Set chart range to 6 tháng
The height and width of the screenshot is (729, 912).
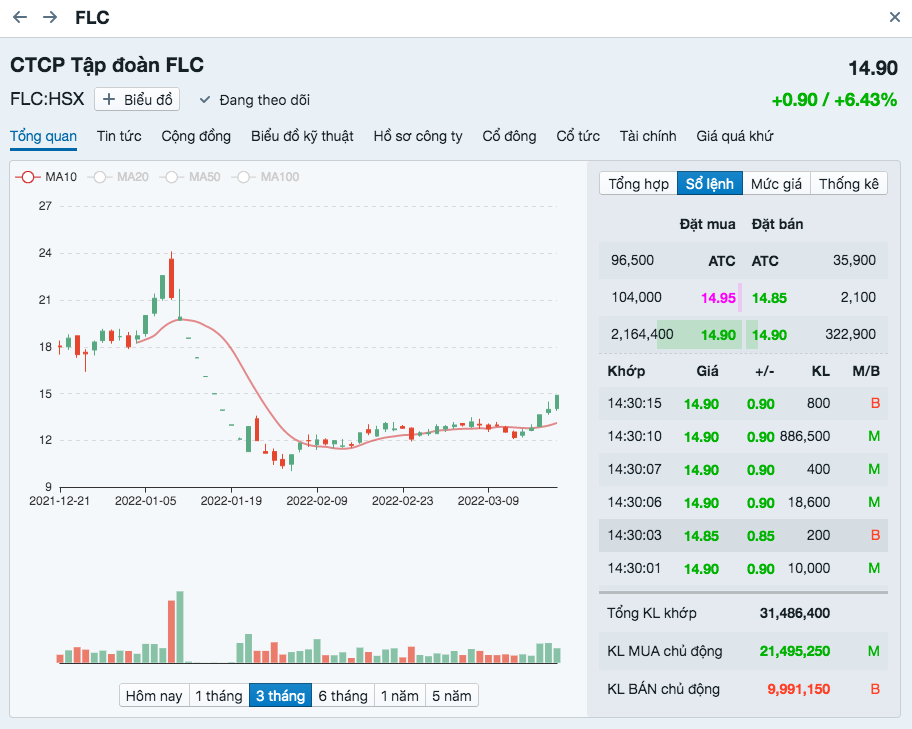pyautogui.click(x=343, y=696)
